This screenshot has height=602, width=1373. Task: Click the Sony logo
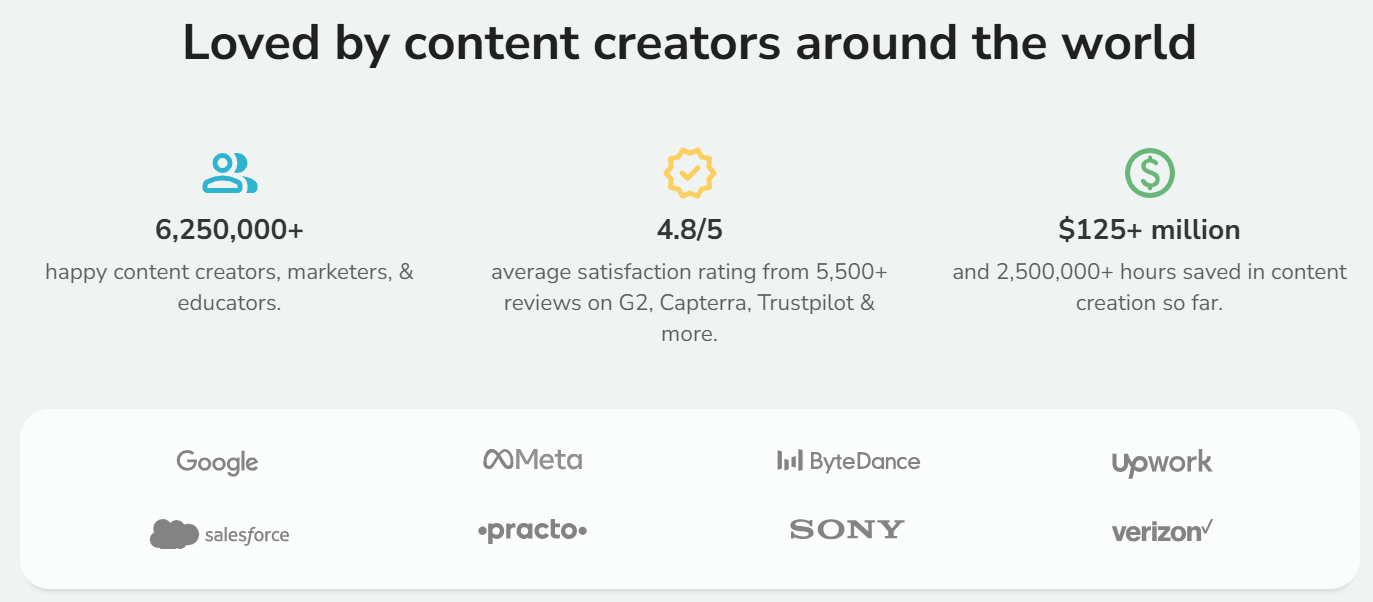[847, 530]
